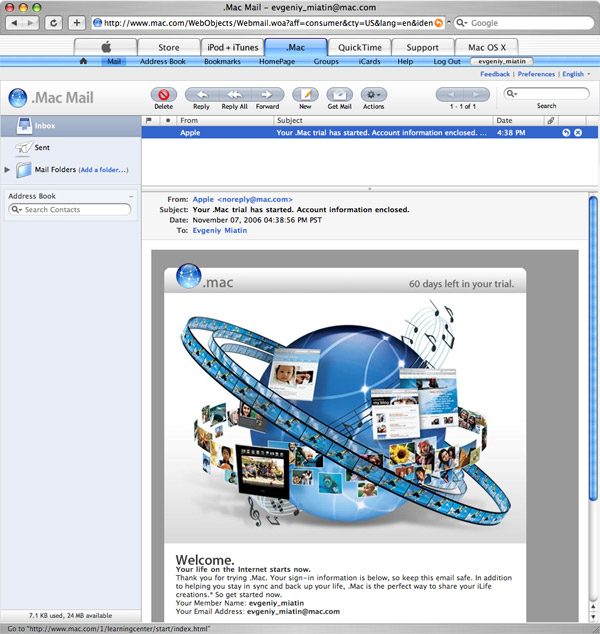Click the mail Search field

(546, 94)
